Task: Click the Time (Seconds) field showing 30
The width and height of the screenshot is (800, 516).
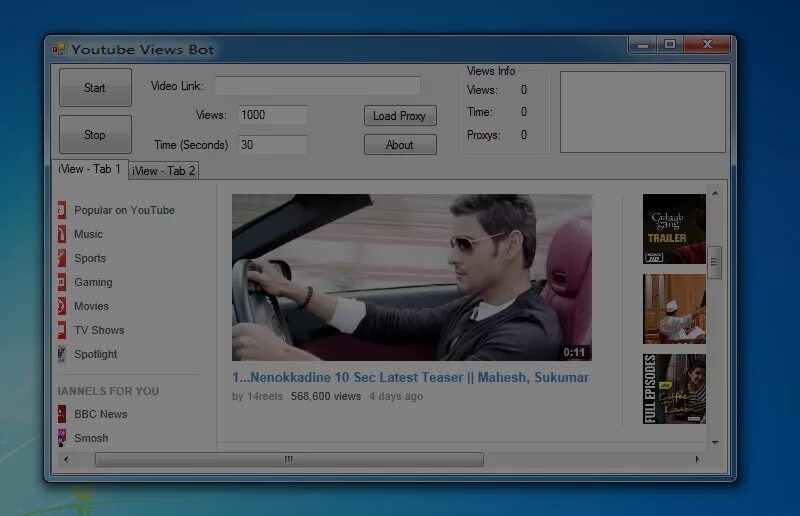Action: point(272,145)
